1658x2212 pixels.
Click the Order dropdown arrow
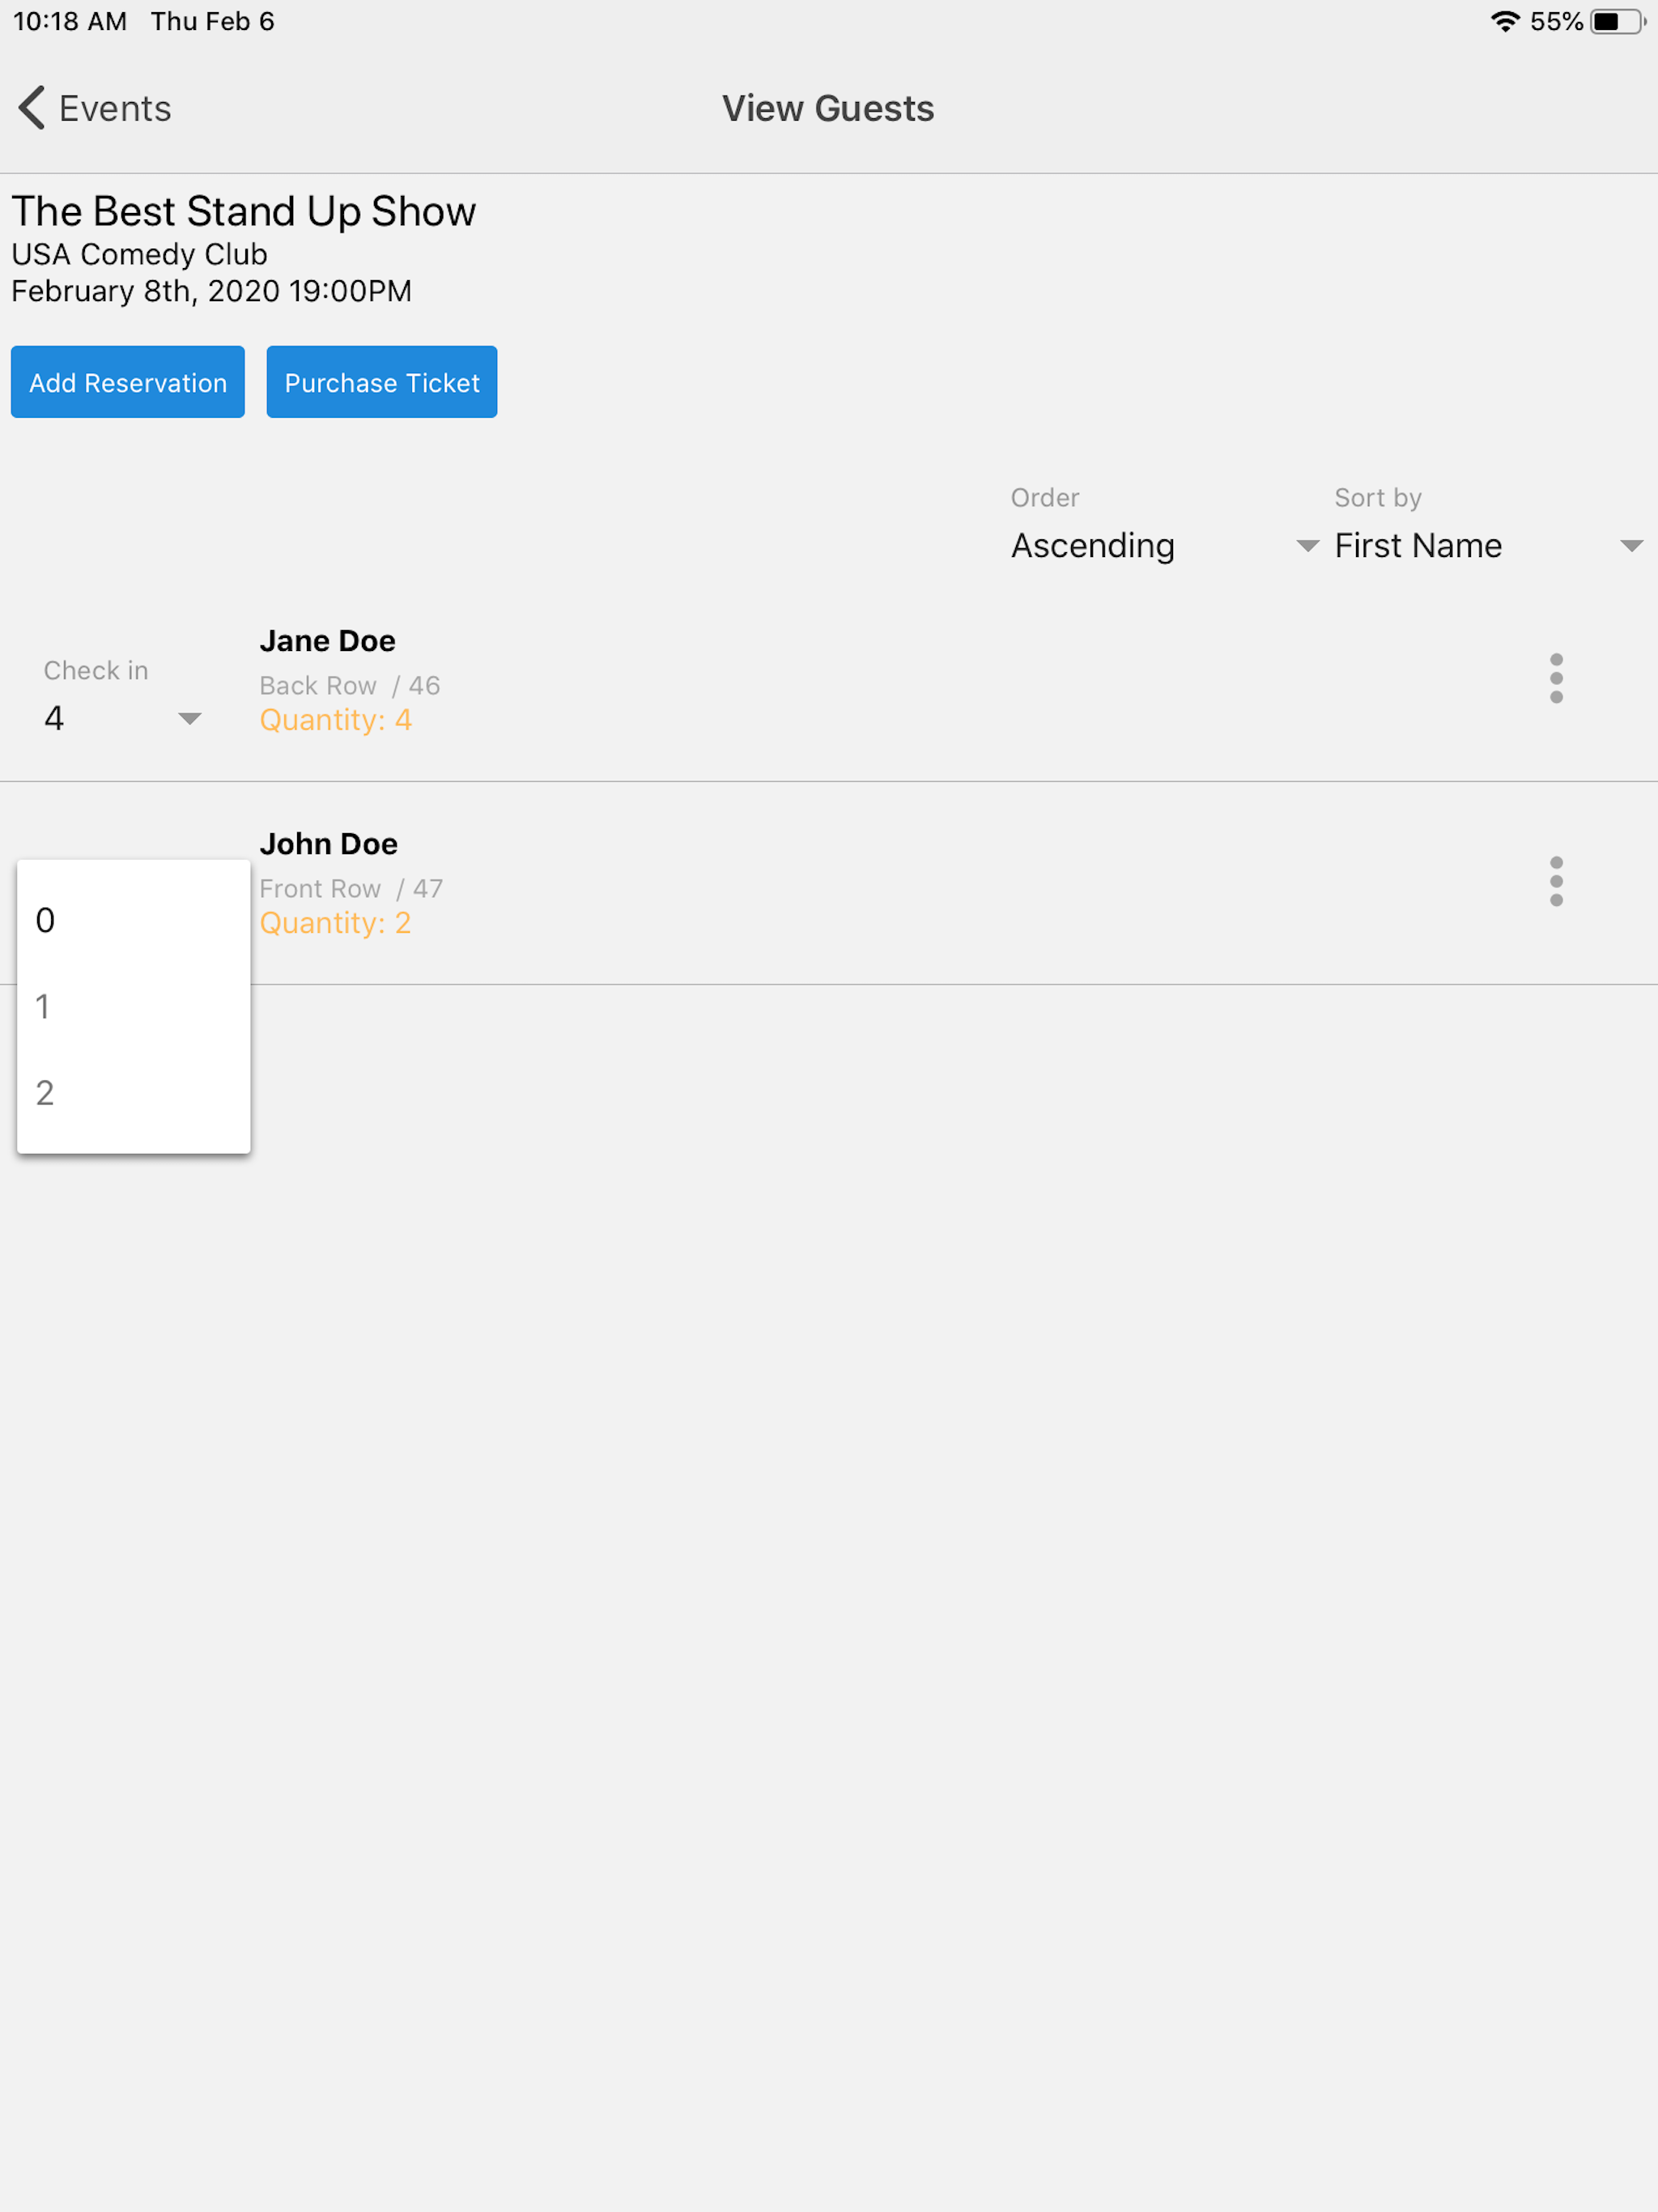tap(1307, 546)
